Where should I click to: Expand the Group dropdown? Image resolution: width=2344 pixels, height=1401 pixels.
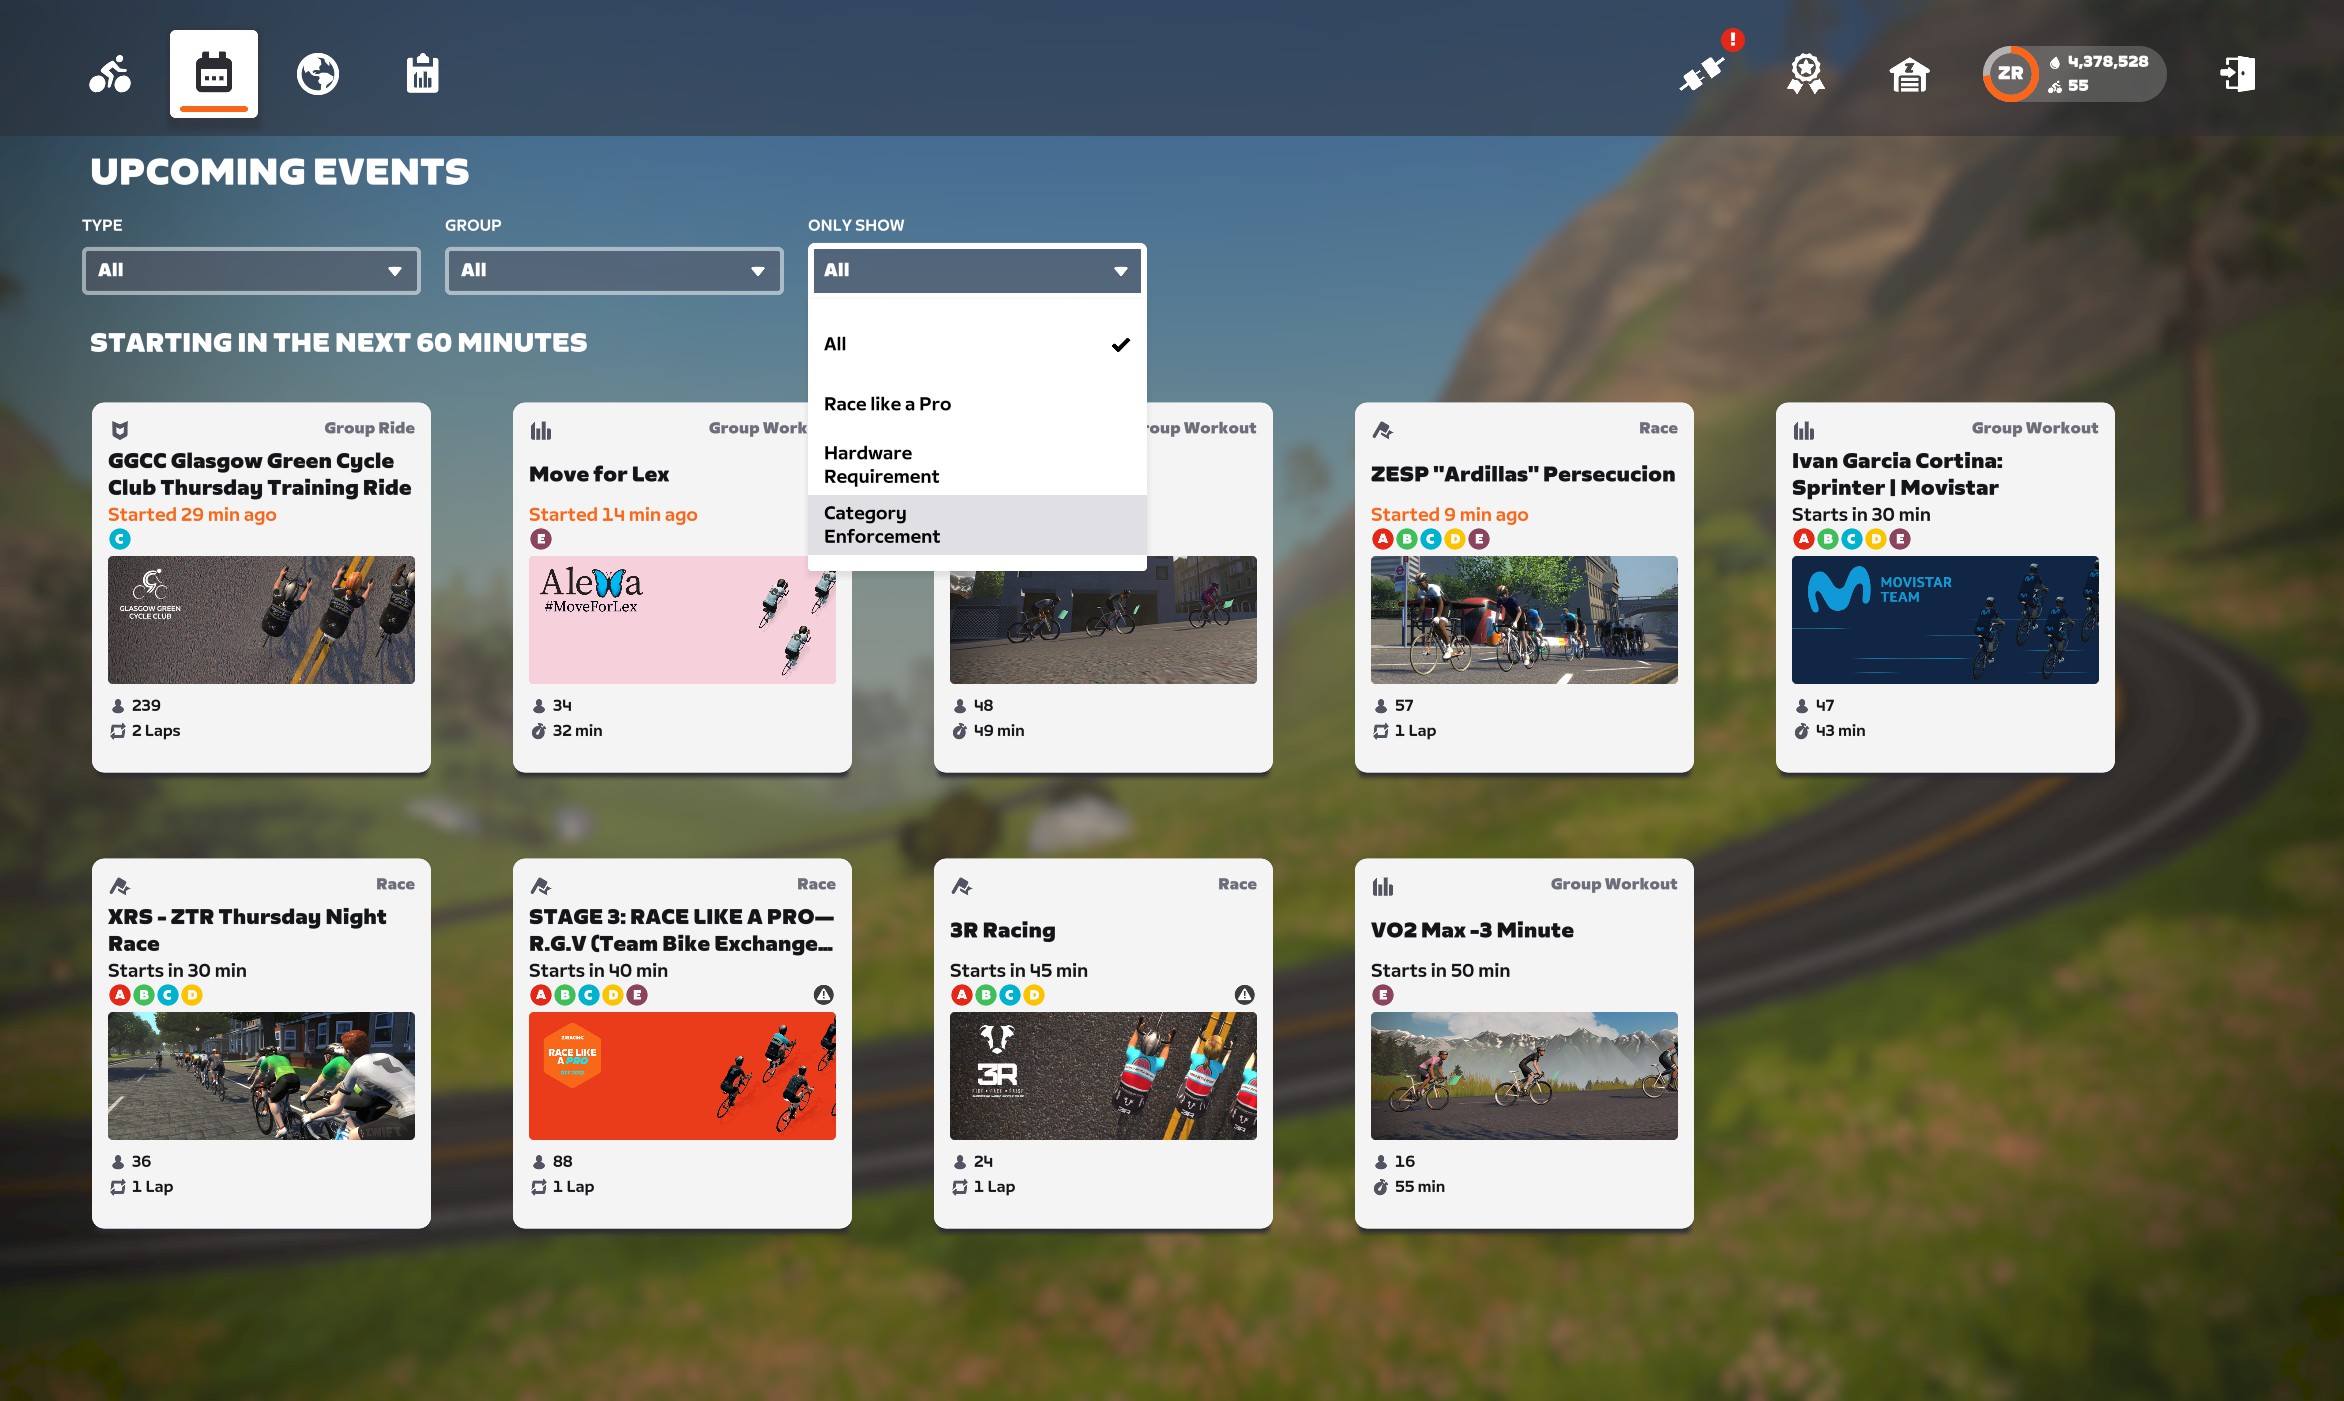614,270
